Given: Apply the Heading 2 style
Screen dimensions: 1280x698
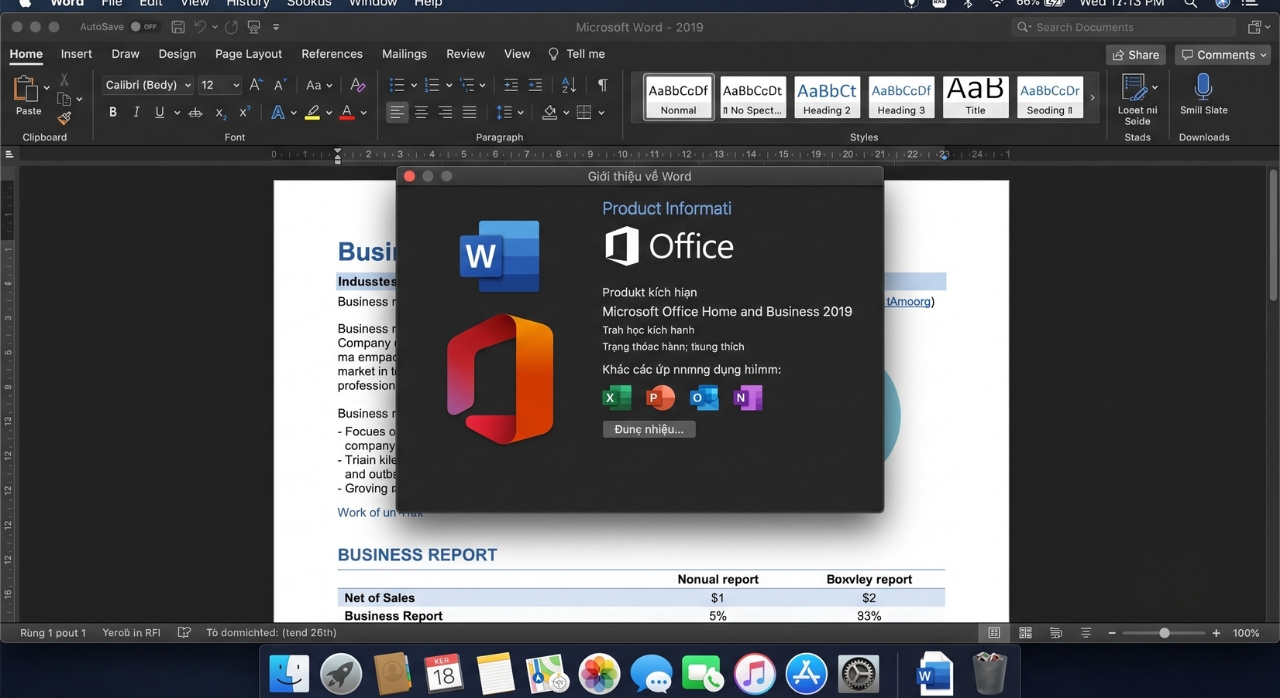Looking at the screenshot, I should (x=826, y=97).
